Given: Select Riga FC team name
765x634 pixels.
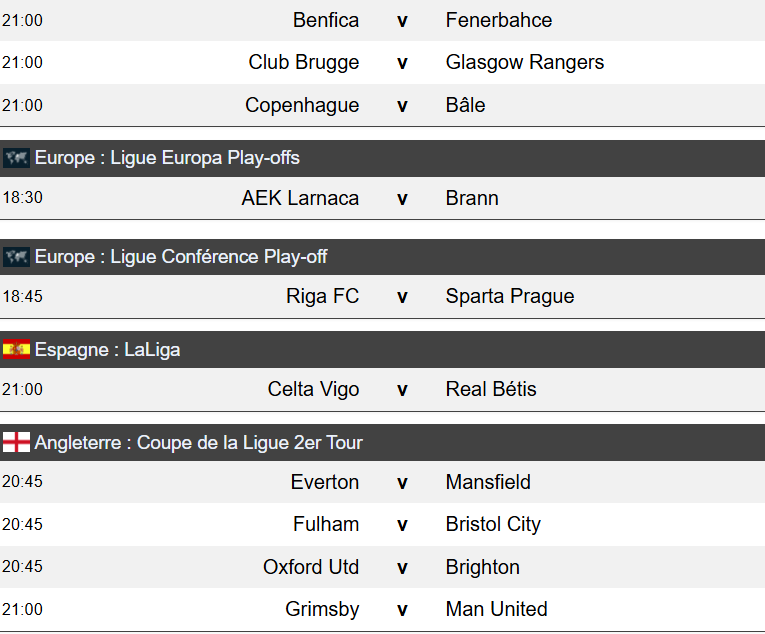Looking at the screenshot, I should (322, 296).
